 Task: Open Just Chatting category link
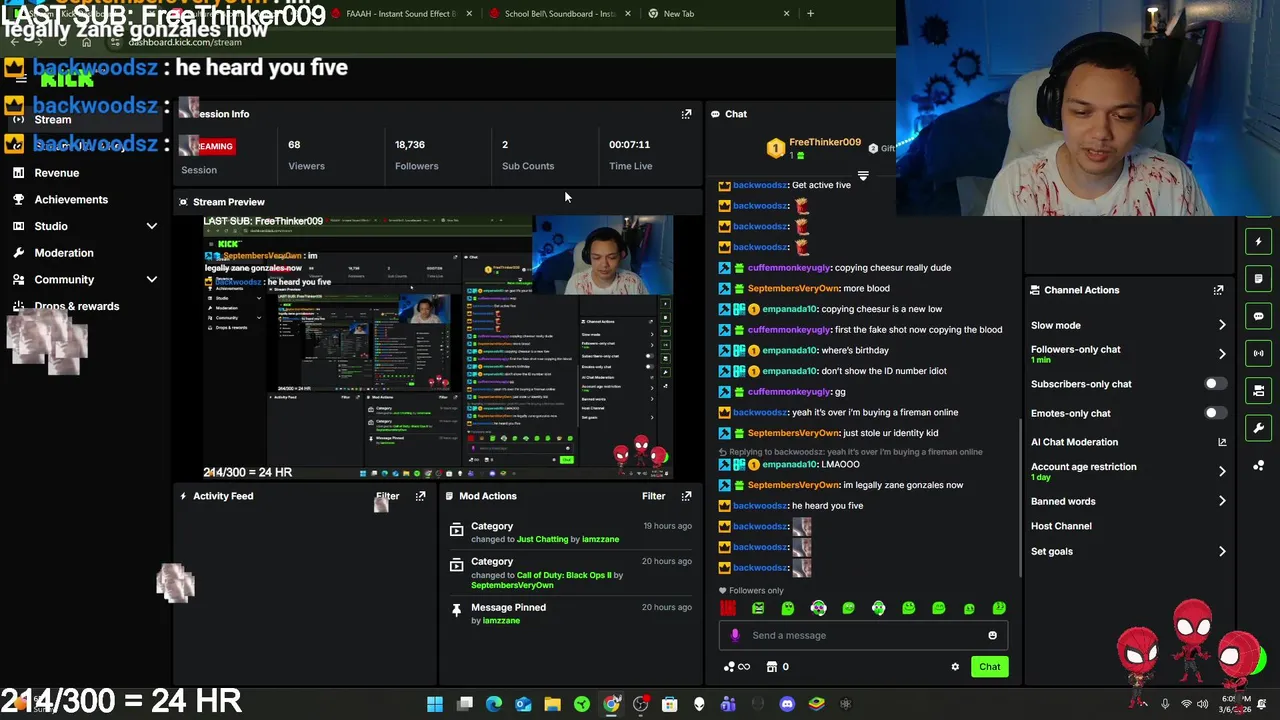542,539
